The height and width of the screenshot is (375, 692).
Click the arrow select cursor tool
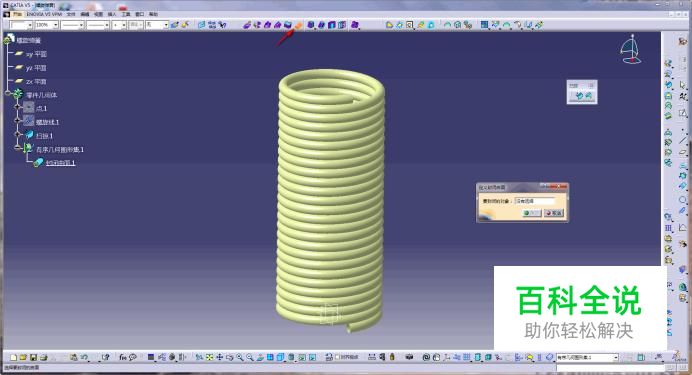683,84
